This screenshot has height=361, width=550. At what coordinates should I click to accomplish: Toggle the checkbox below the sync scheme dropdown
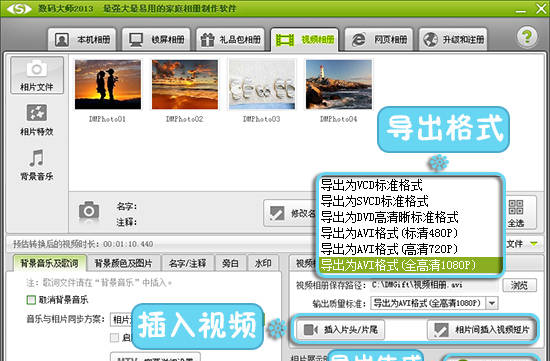(x=114, y=337)
